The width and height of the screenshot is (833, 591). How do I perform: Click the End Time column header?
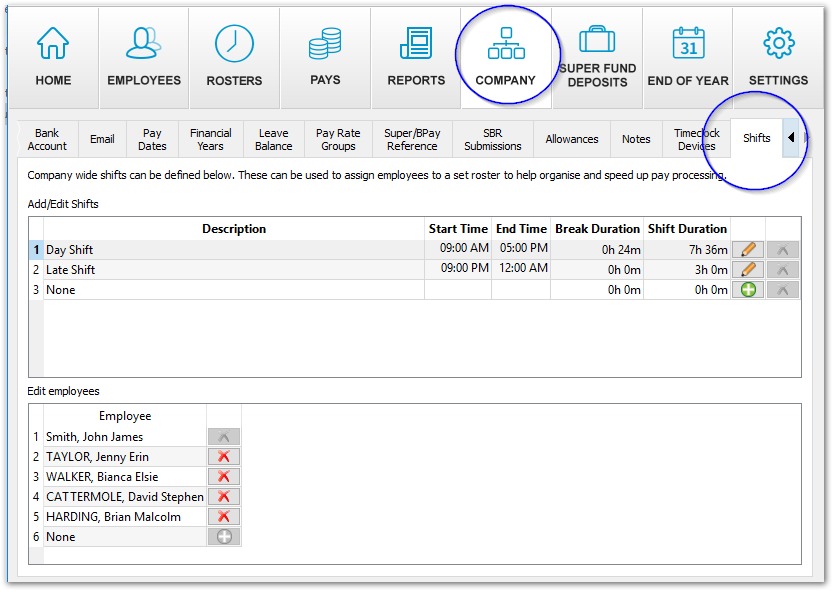tap(521, 229)
